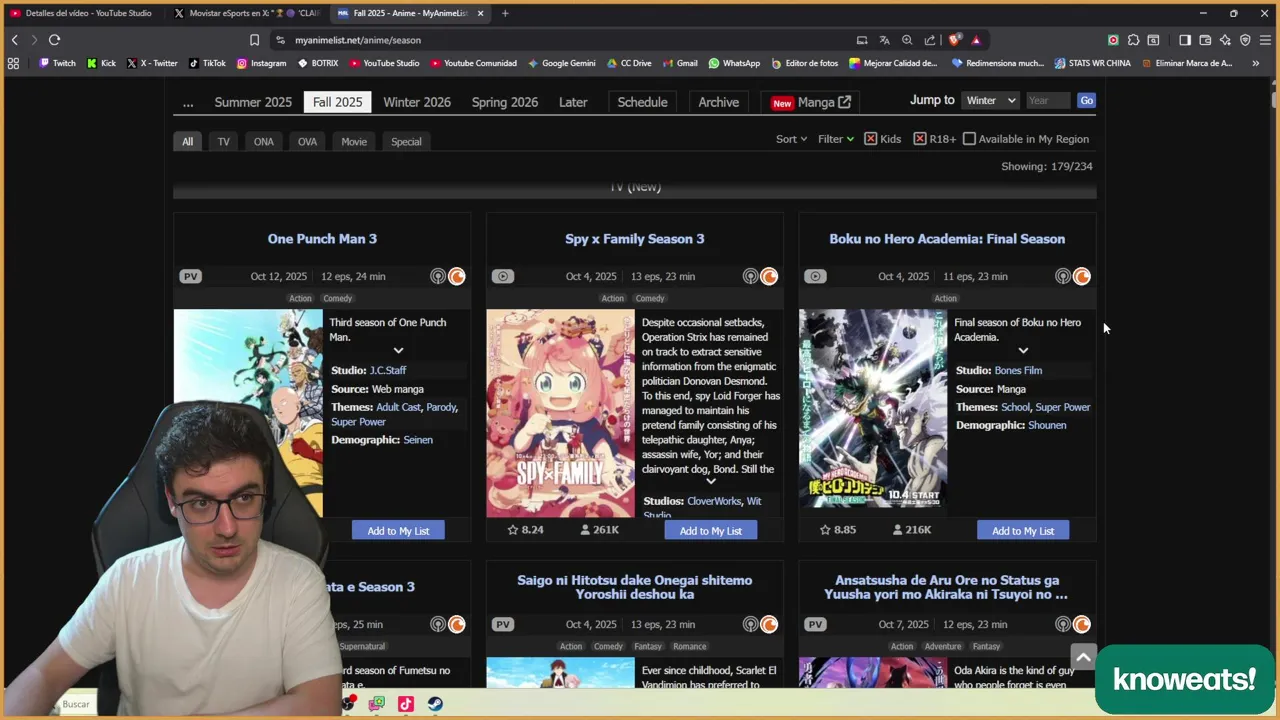Open the browser hamburger main menu

click(x=1265, y=40)
